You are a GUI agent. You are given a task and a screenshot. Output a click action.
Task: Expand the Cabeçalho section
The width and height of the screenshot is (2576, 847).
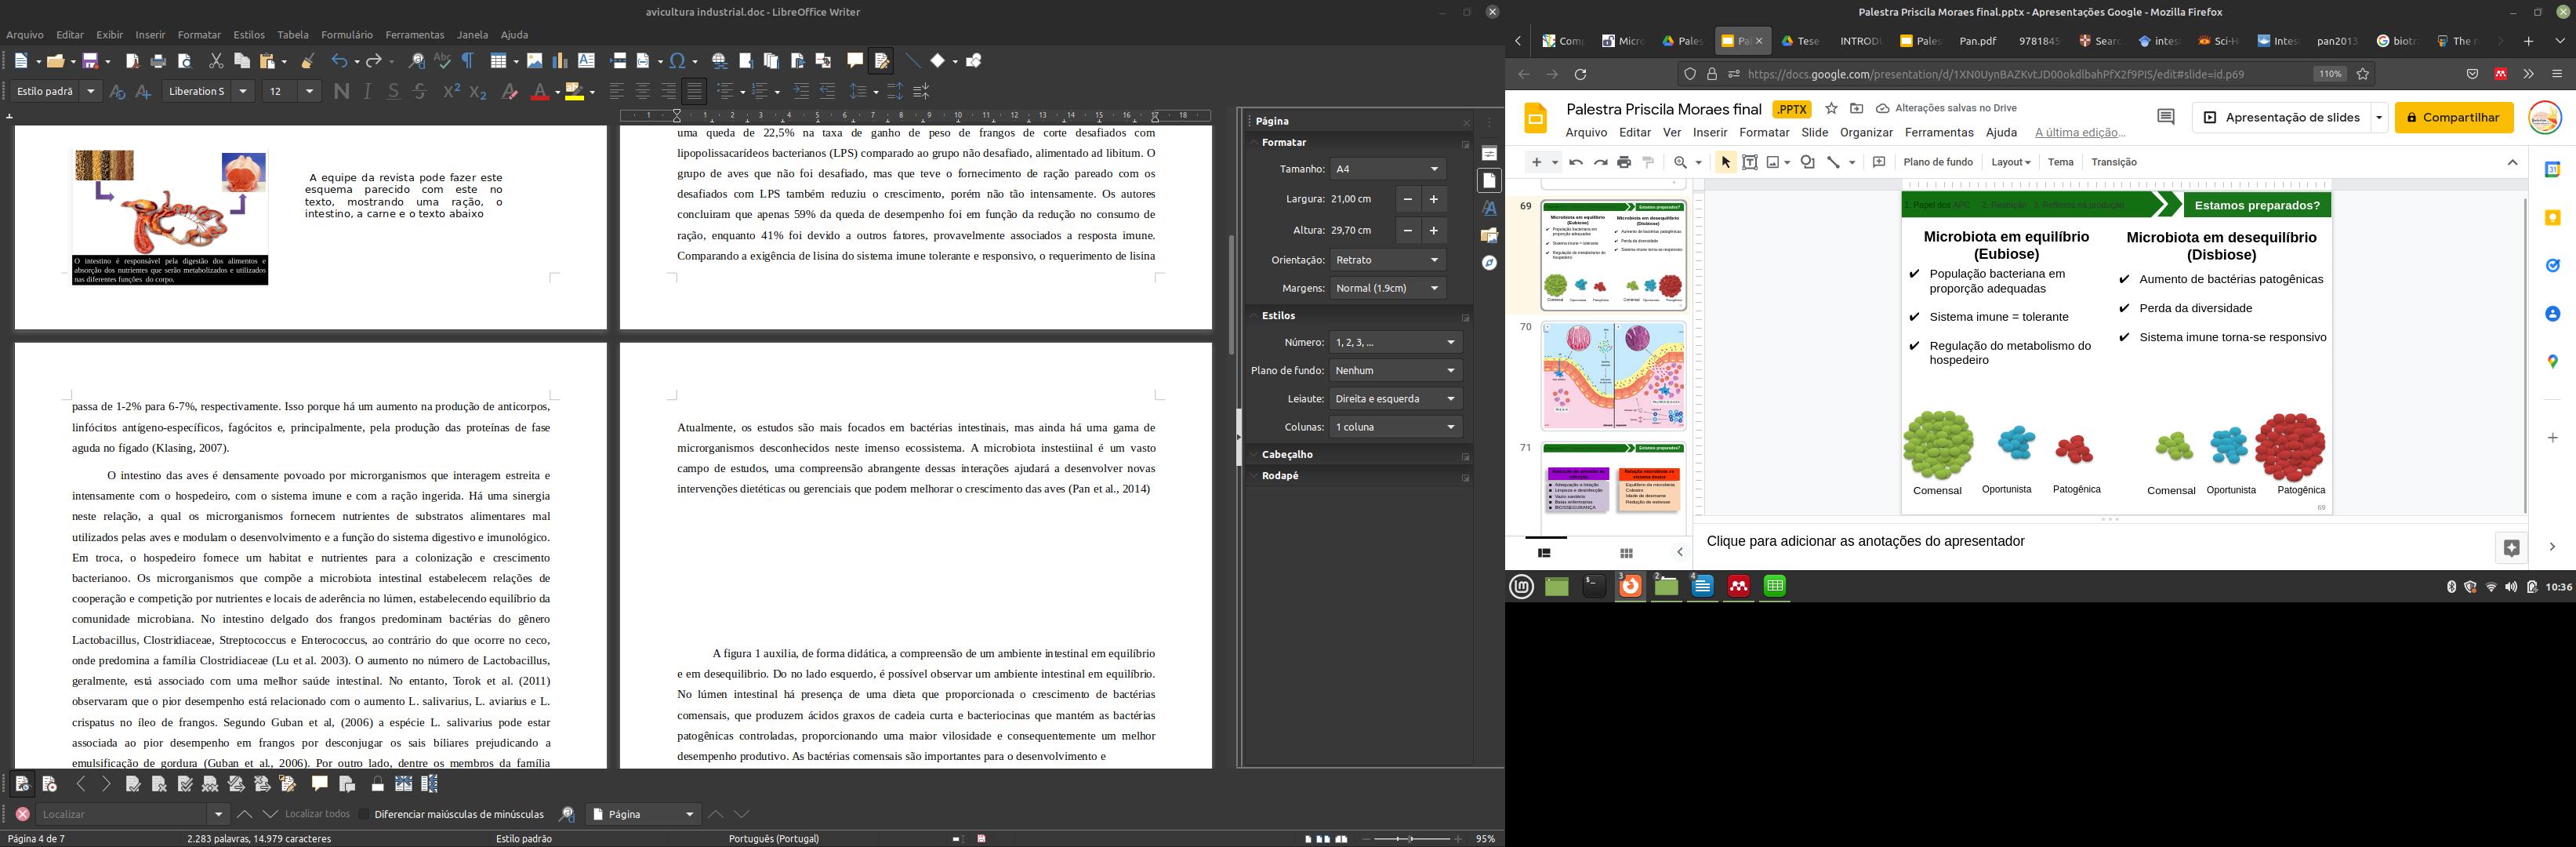1287,454
